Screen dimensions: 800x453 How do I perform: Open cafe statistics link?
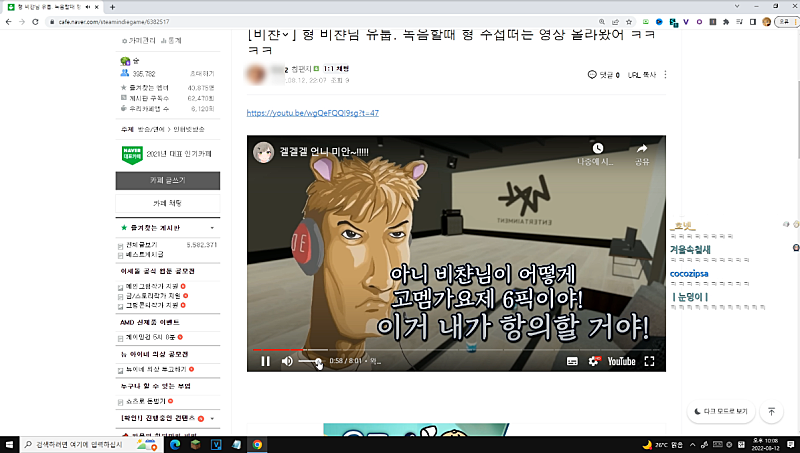pyautogui.click(x=171, y=40)
